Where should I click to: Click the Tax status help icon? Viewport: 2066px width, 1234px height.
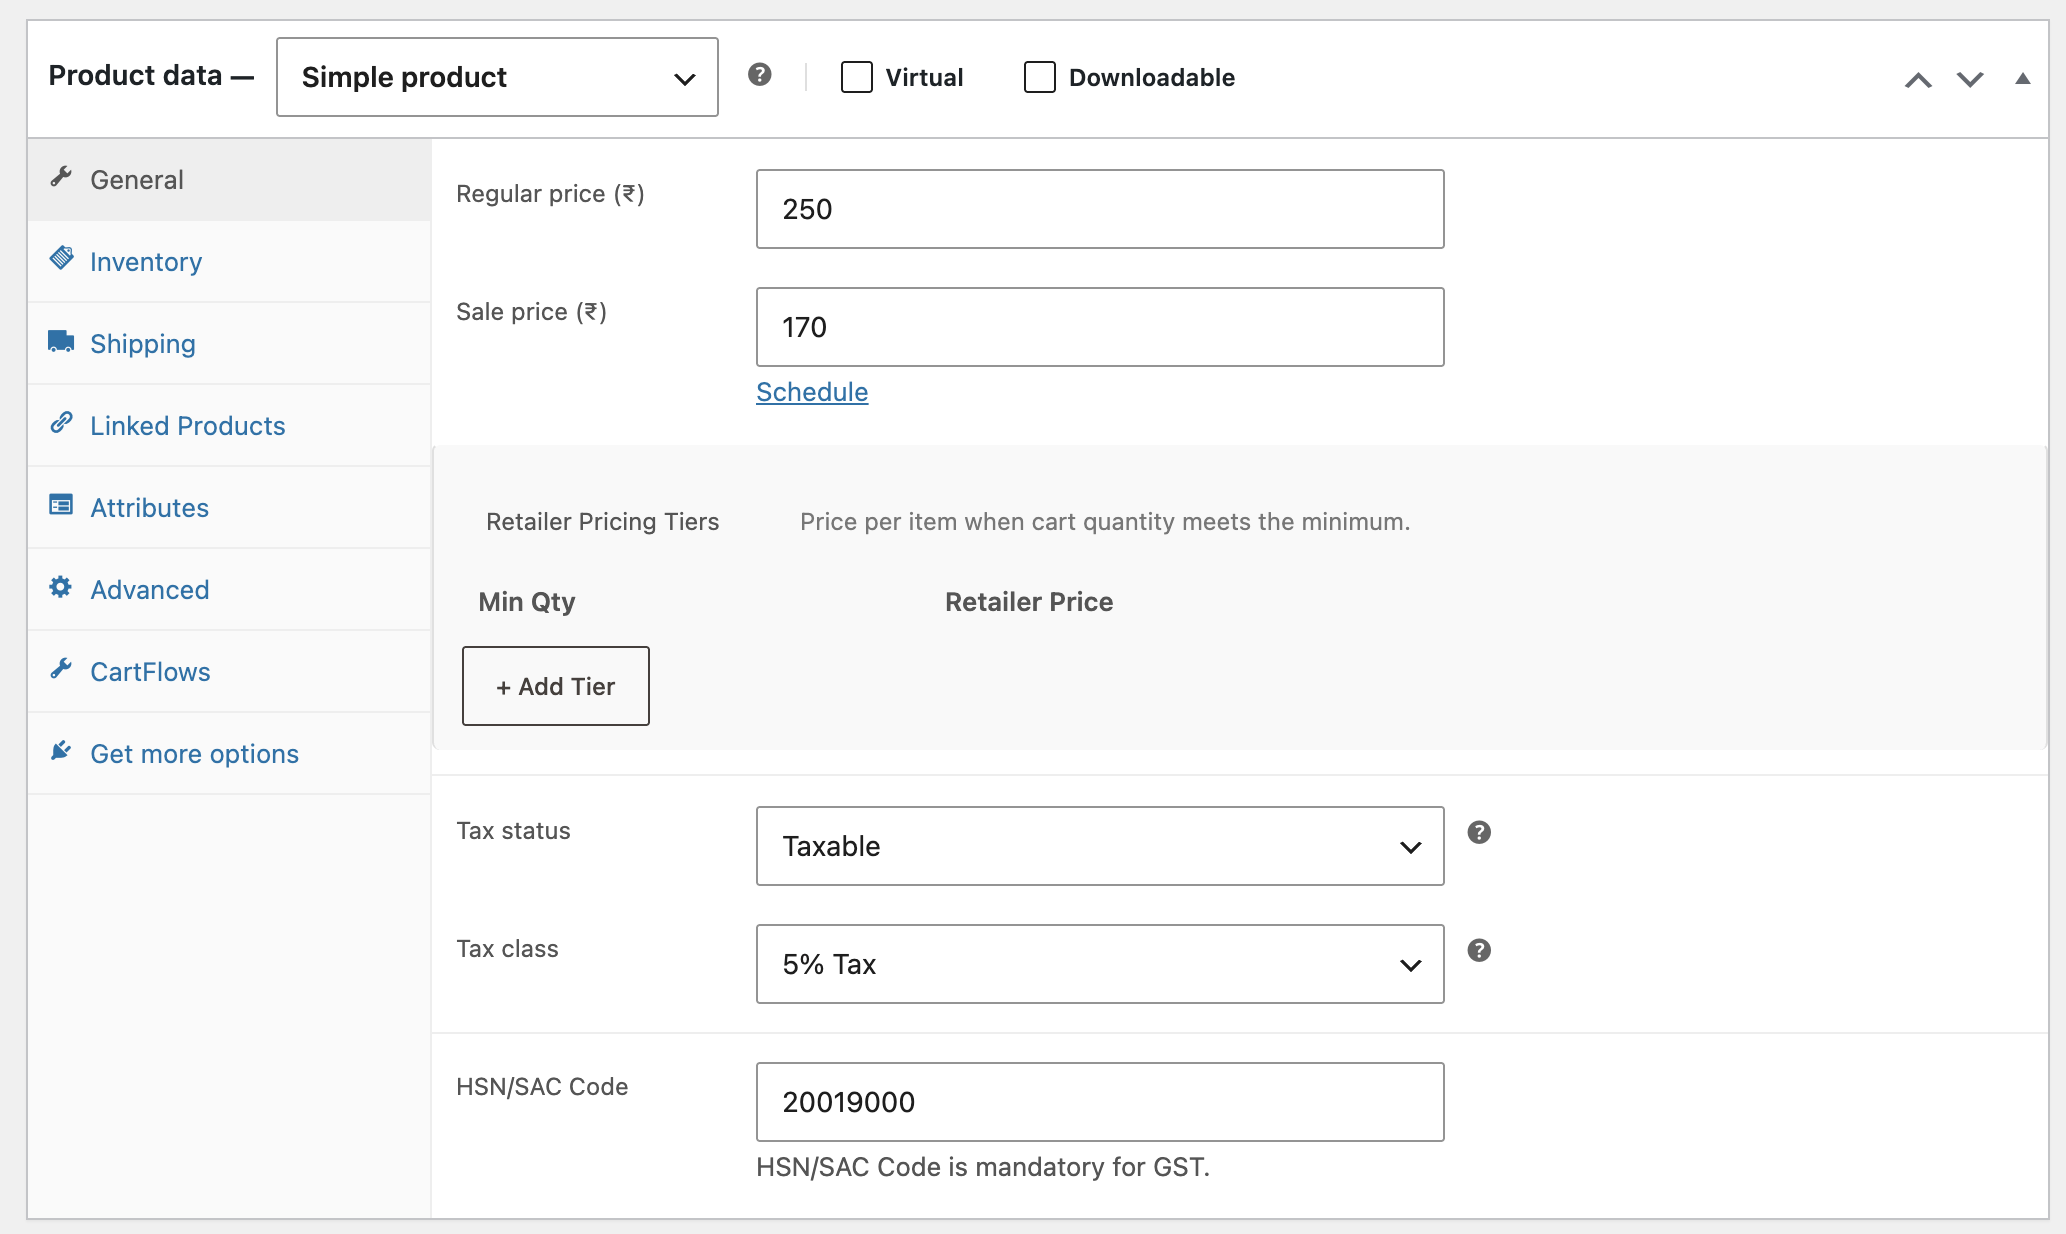[1479, 832]
